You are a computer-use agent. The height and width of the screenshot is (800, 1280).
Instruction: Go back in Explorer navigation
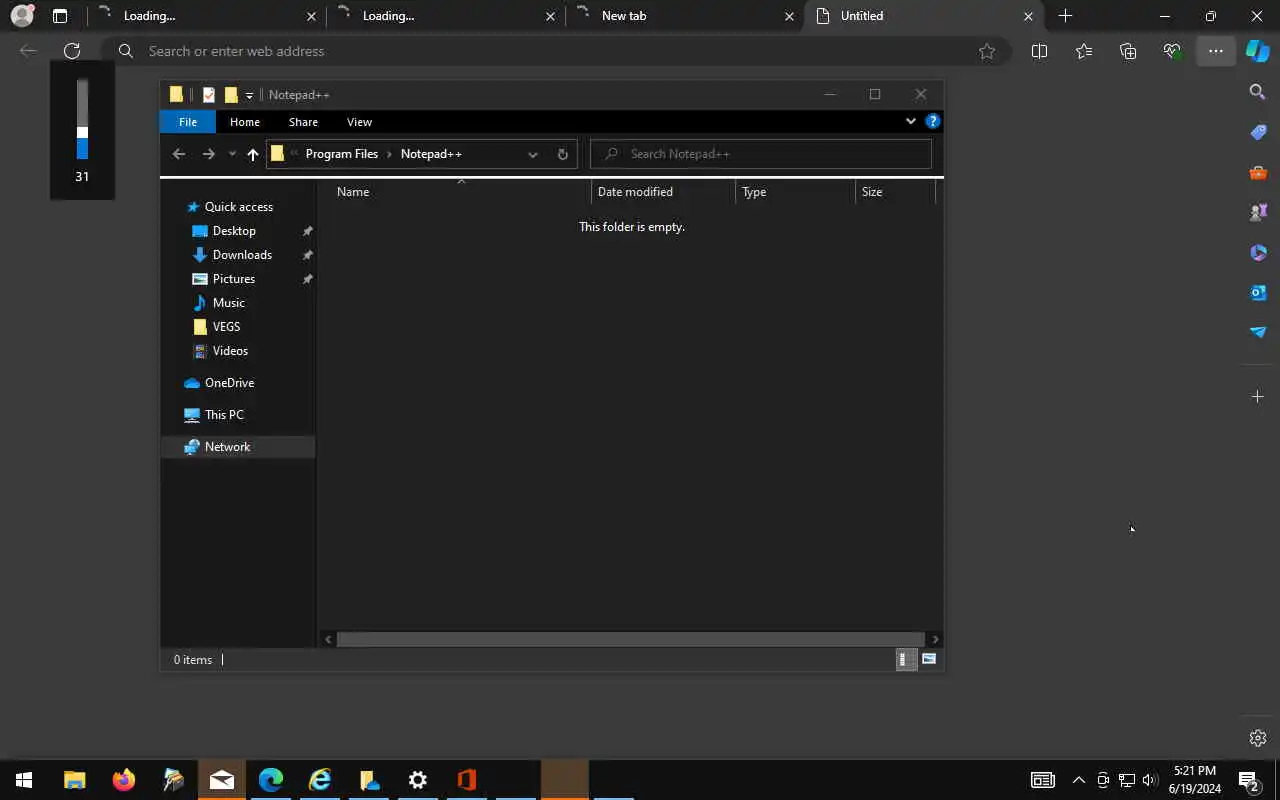tap(179, 154)
